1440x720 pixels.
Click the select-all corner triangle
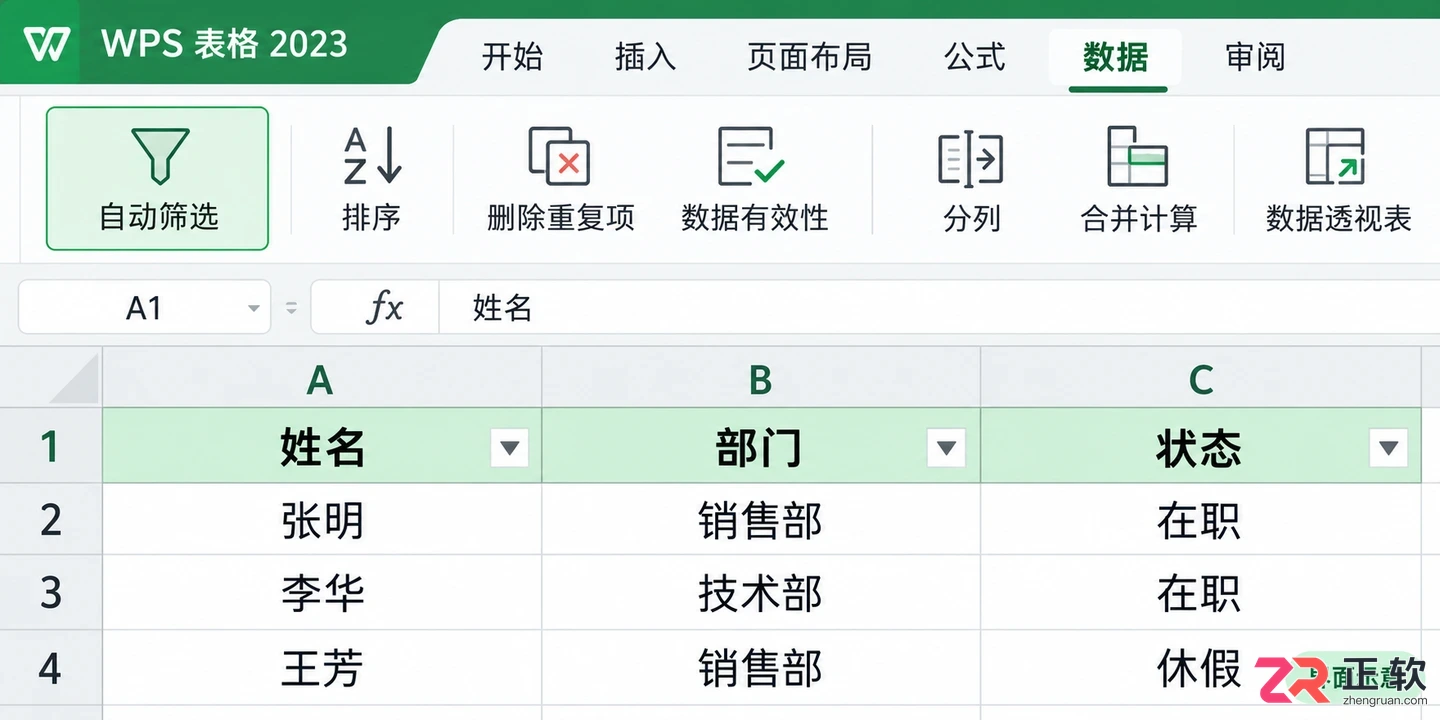[74, 379]
